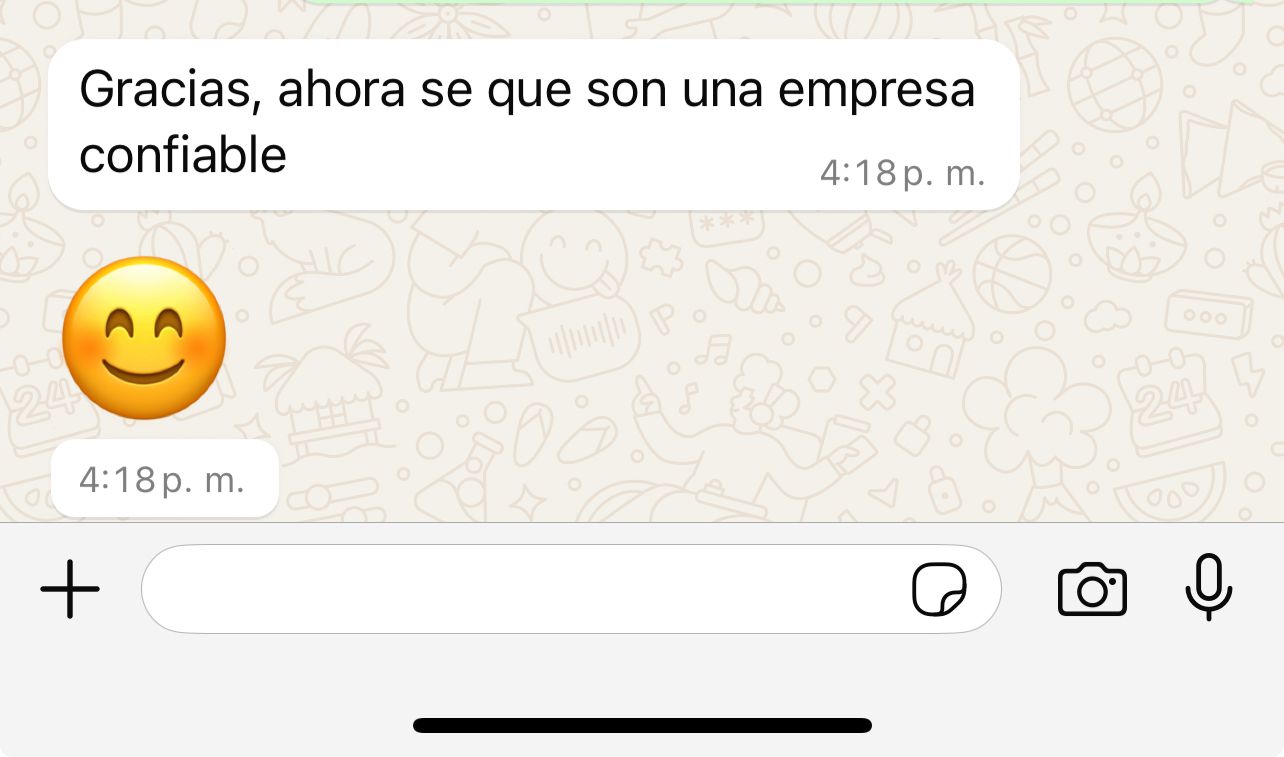The image size is (1284, 757).
Task: Tap the green outgoing bubble edge at top
Action: pyautogui.click(x=760, y=2)
